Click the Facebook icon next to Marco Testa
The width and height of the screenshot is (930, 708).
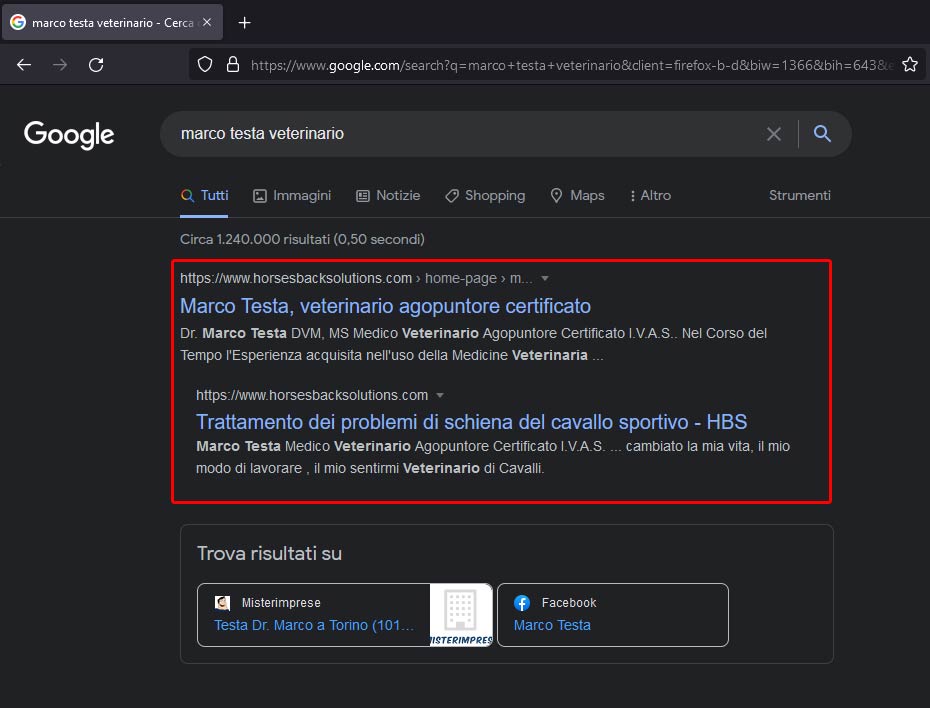[521, 602]
